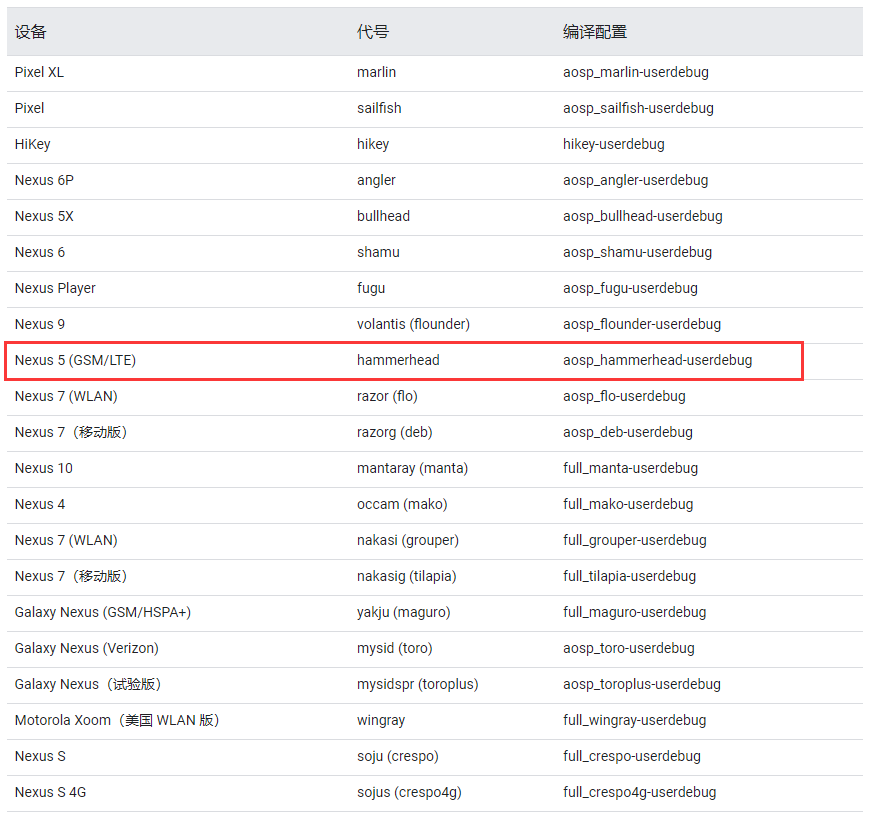Click the Nexus 5X device cell
This screenshot has width=878, height=818.
tap(44, 216)
